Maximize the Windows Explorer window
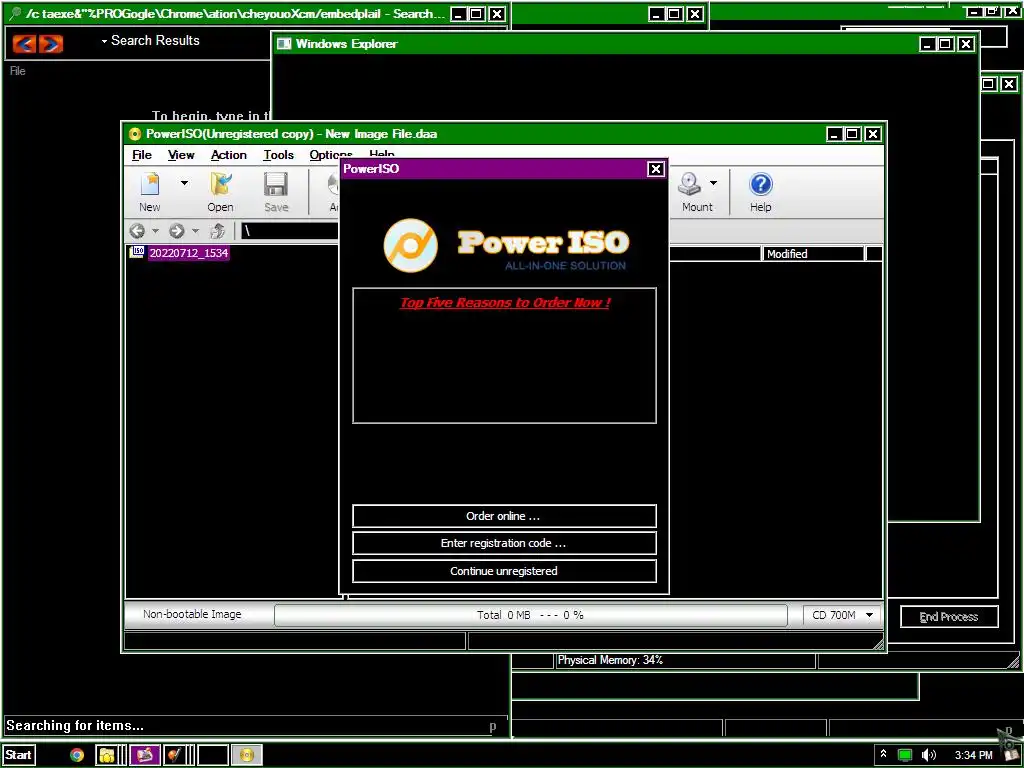 click(x=945, y=44)
